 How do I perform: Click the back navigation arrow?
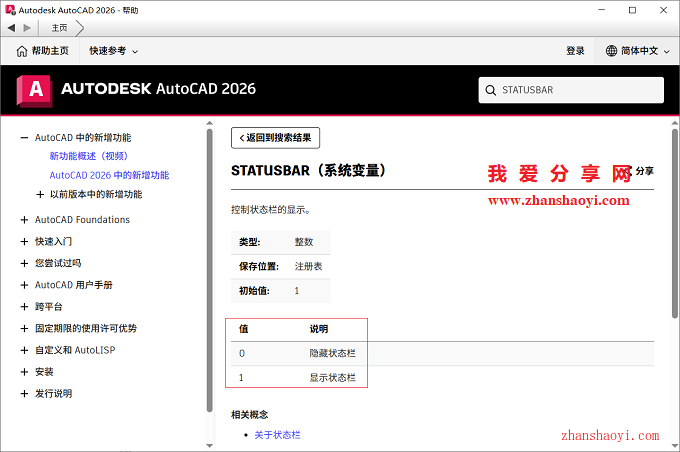click(11, 28)
